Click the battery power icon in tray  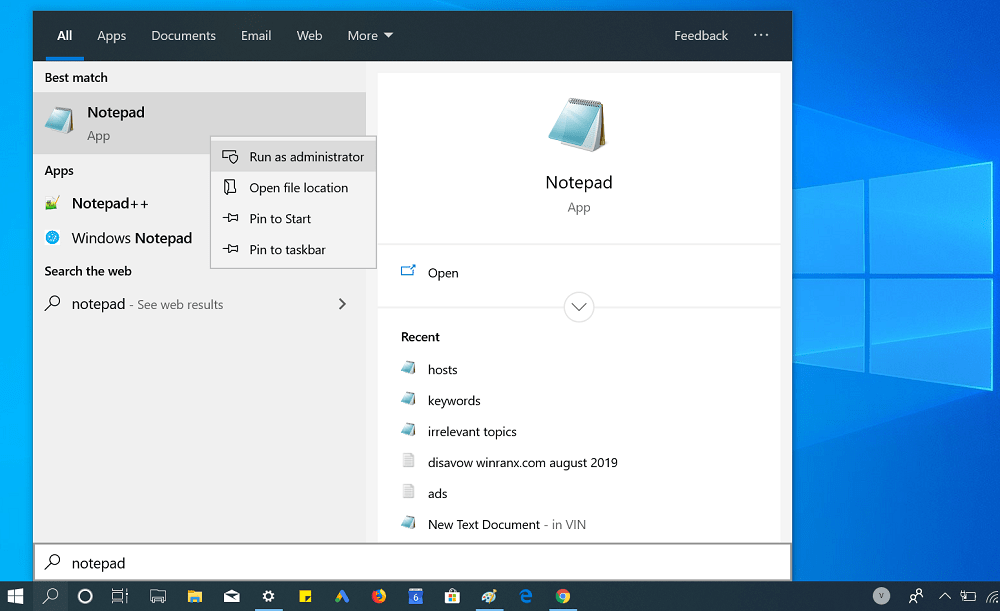pos(968,596)
